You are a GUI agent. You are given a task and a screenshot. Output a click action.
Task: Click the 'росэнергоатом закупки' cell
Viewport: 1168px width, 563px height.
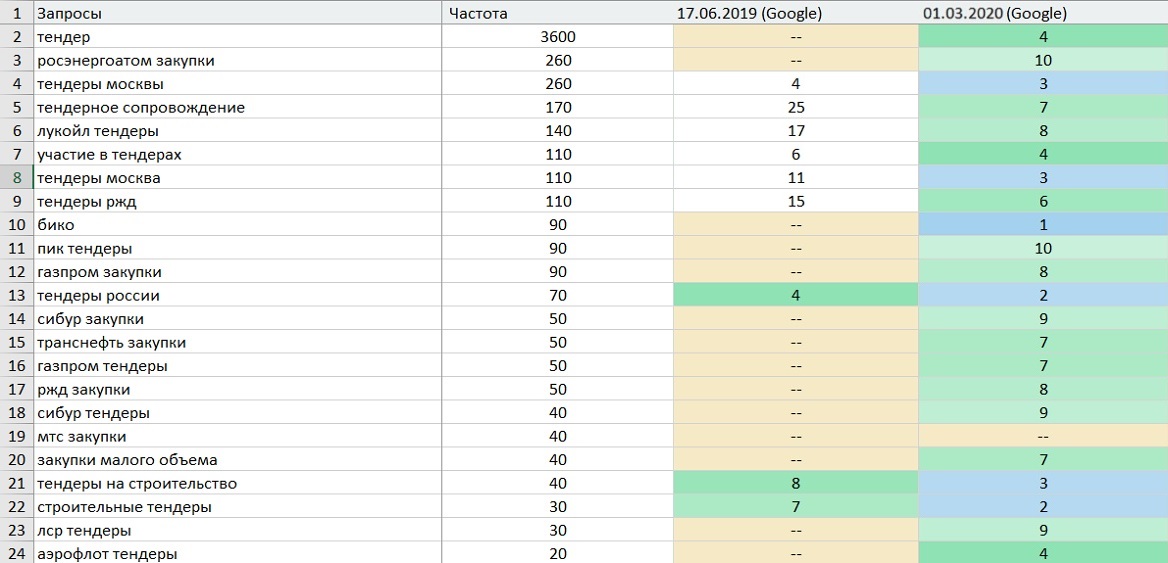click(237, 60)
